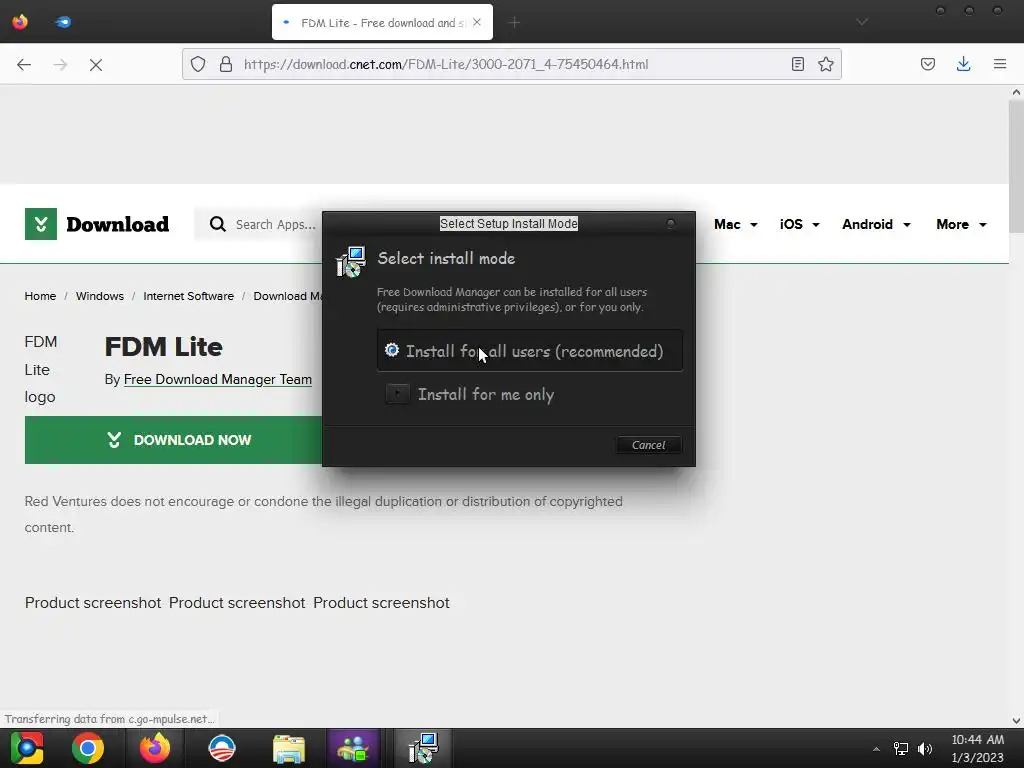Viewport: 1024px width, 768px height.
Task: Bookmark this page with star icon
Action: click(x=825, y=64)
